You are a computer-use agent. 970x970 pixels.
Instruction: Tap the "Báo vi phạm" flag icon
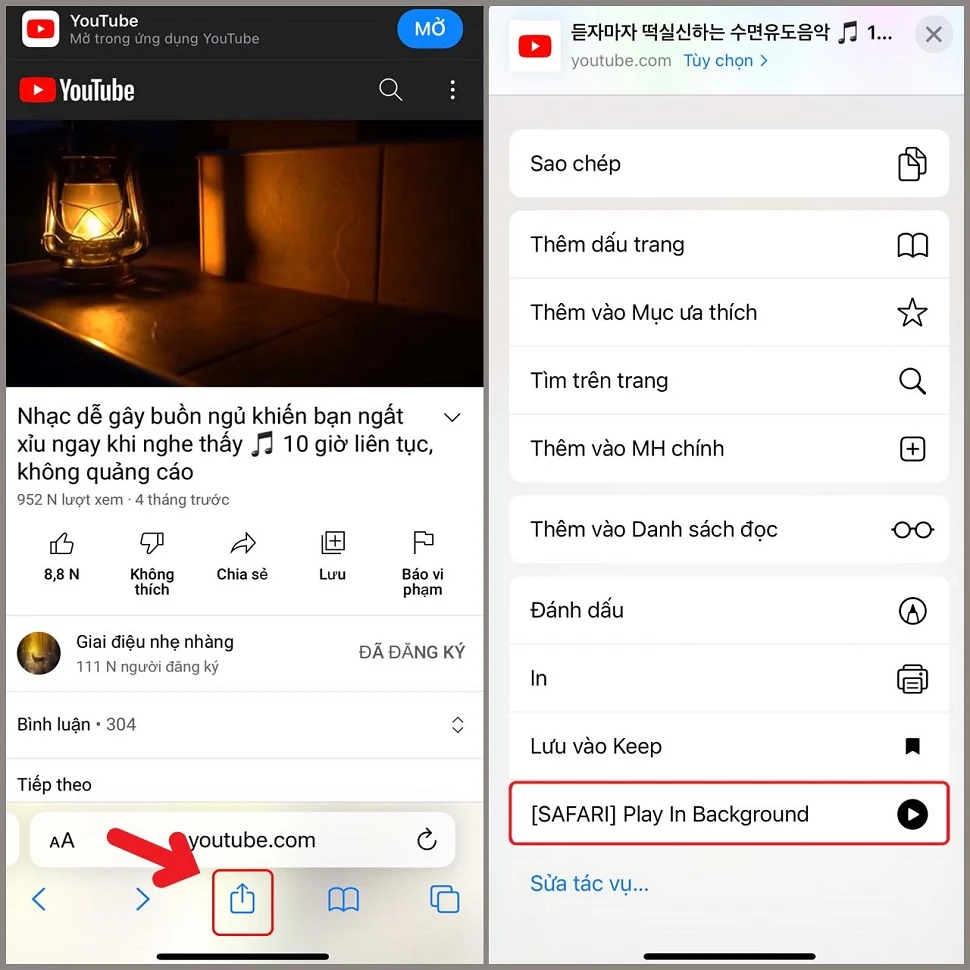tap(422, 543)
